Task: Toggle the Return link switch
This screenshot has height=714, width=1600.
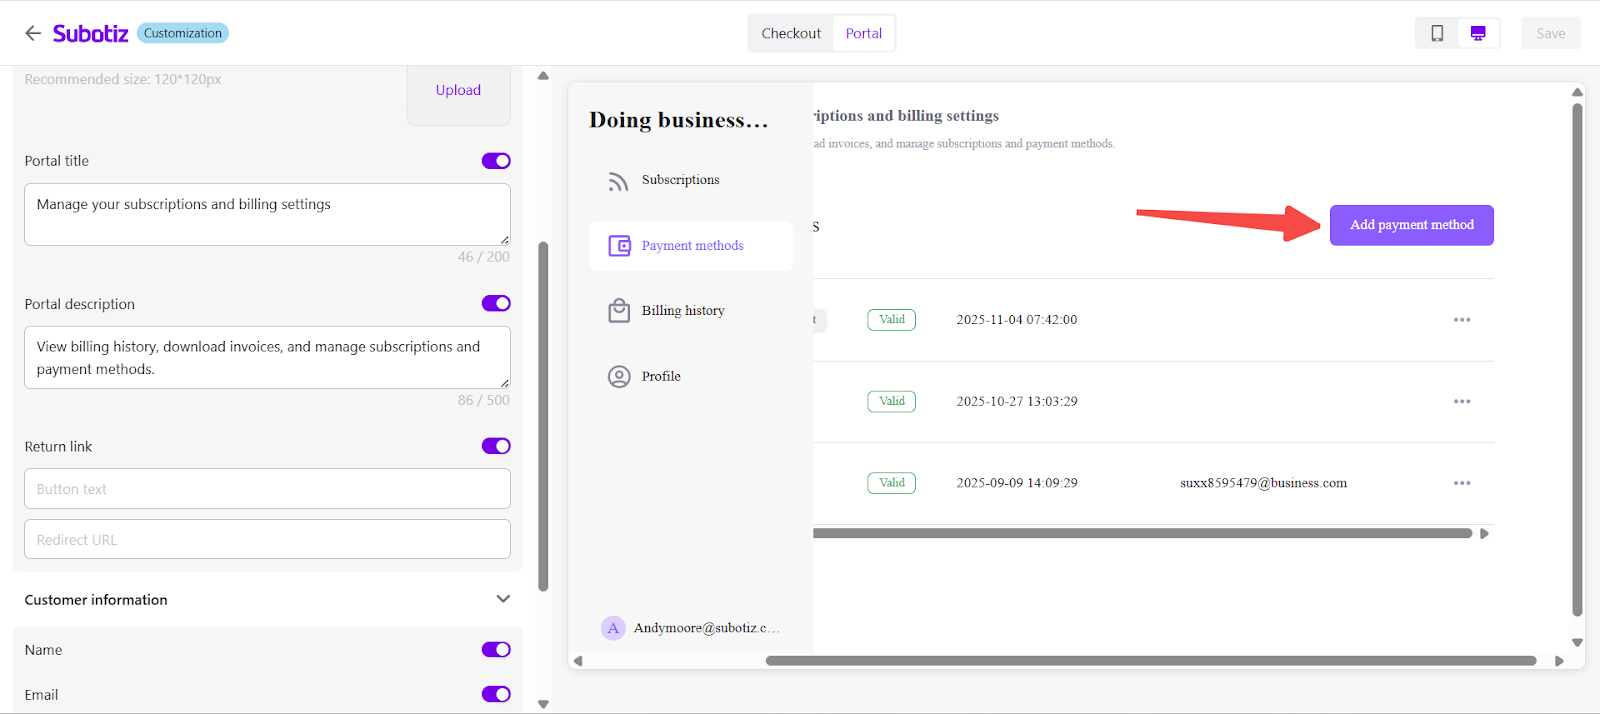Action: tap(496, 446)
